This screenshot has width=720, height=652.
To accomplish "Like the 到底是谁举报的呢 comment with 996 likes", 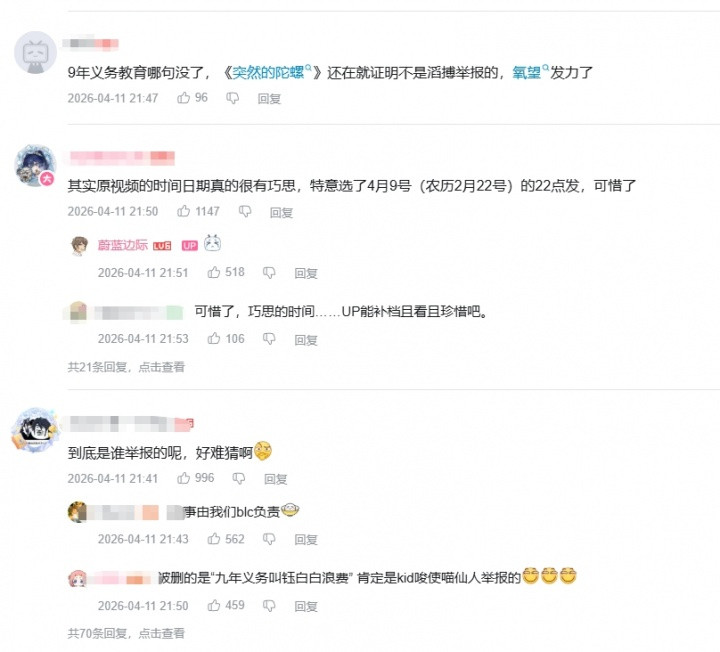I will [x=184, y=478].
